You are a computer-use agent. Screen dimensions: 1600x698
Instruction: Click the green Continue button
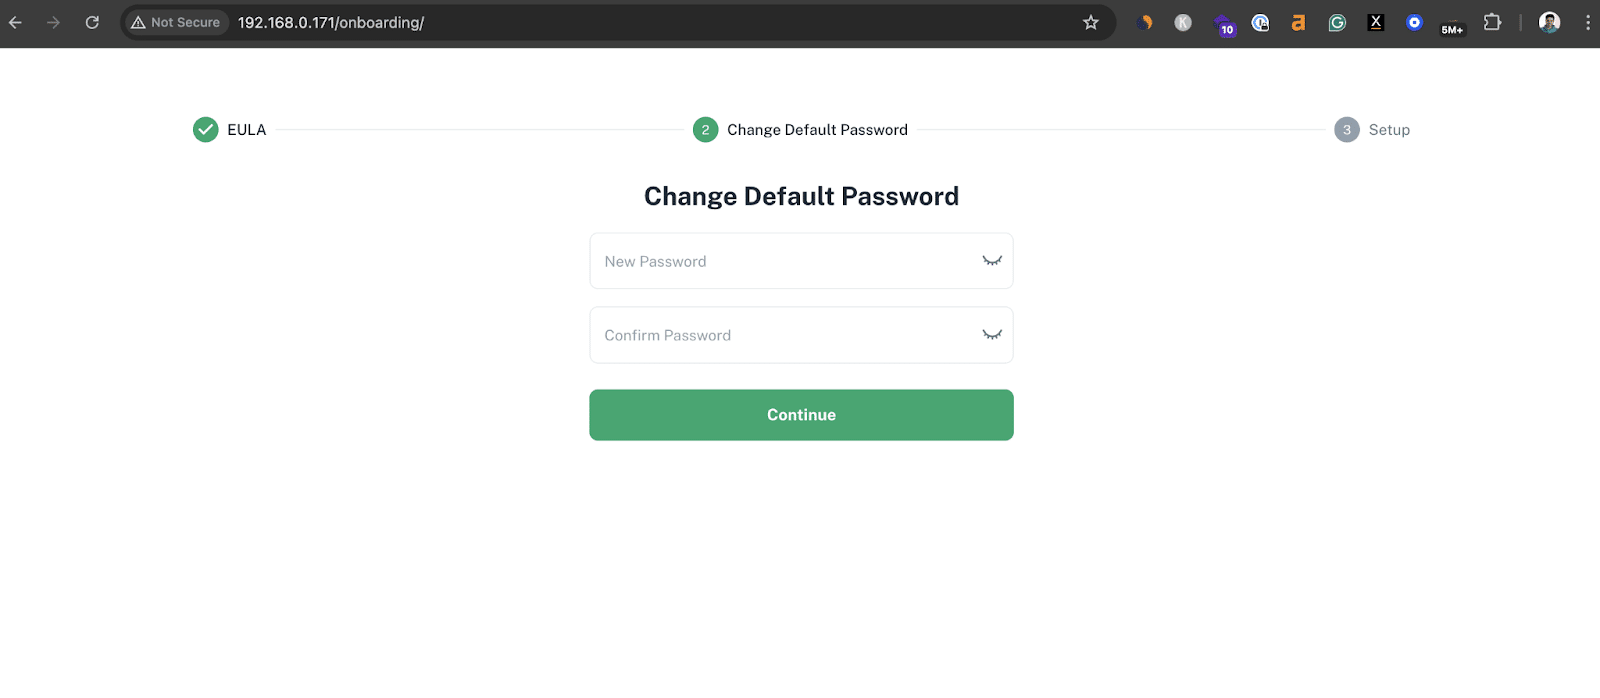pos(801,415)
